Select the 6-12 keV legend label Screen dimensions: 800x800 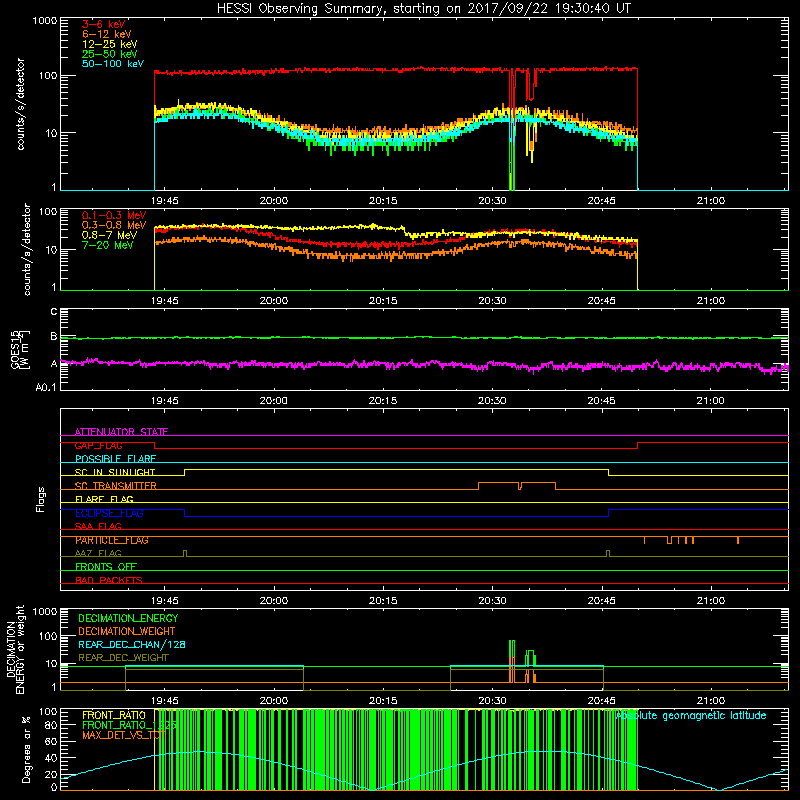(x=107, y=34)
